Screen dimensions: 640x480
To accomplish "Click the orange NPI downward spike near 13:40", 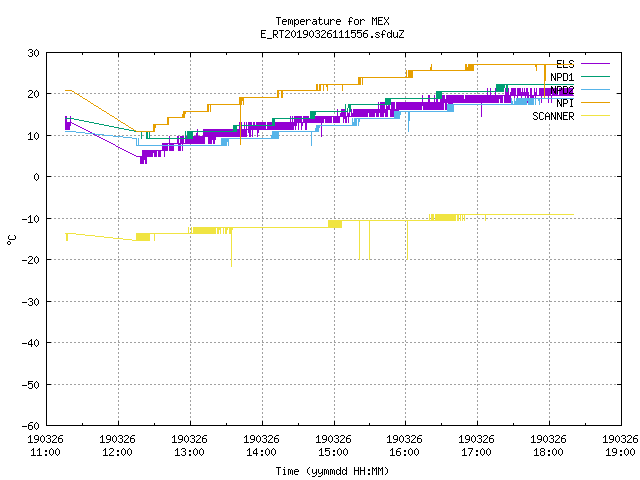I will tap(240, 122).
